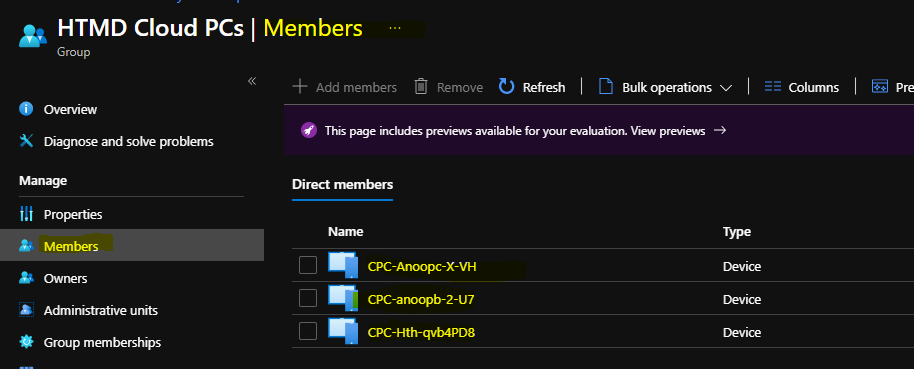Click the Preview features icon in toolbar
914x369 pixels.
pyautogui.click(x=880, y=87)
